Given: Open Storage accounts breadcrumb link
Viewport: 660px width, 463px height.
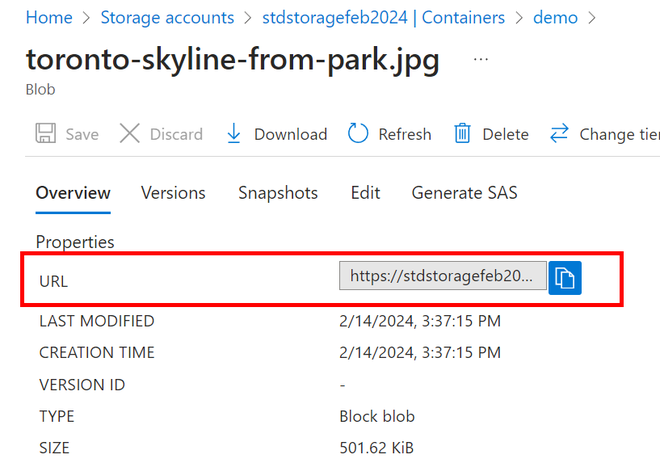Looking at the screenshot, I should (x=167, y=18).
